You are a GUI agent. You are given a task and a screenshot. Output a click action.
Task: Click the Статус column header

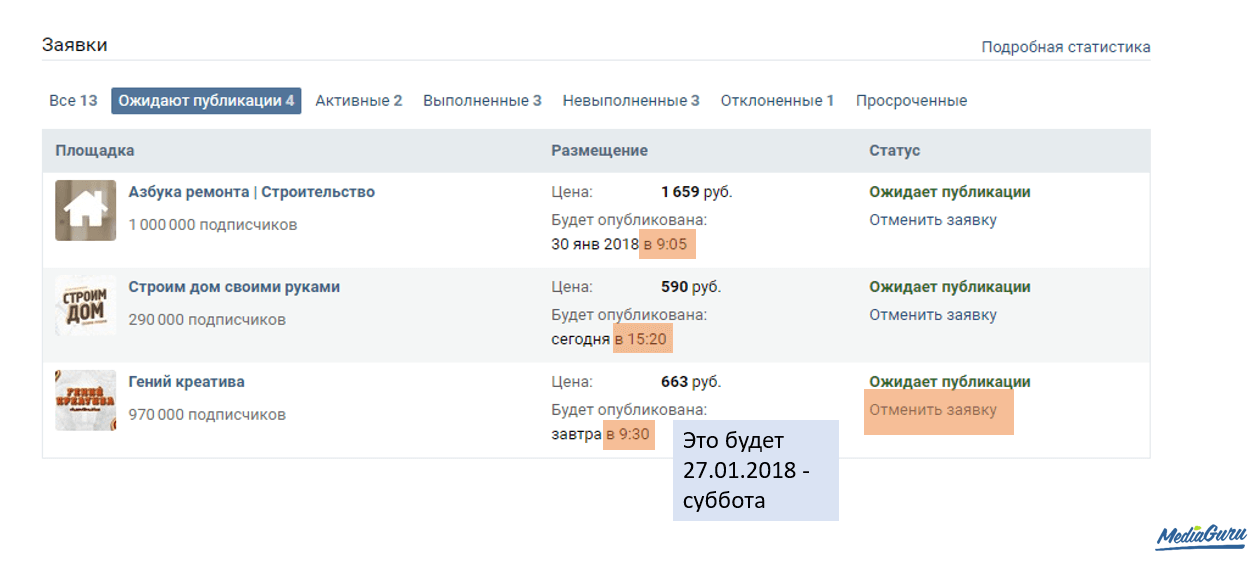[x=894, y=151]
